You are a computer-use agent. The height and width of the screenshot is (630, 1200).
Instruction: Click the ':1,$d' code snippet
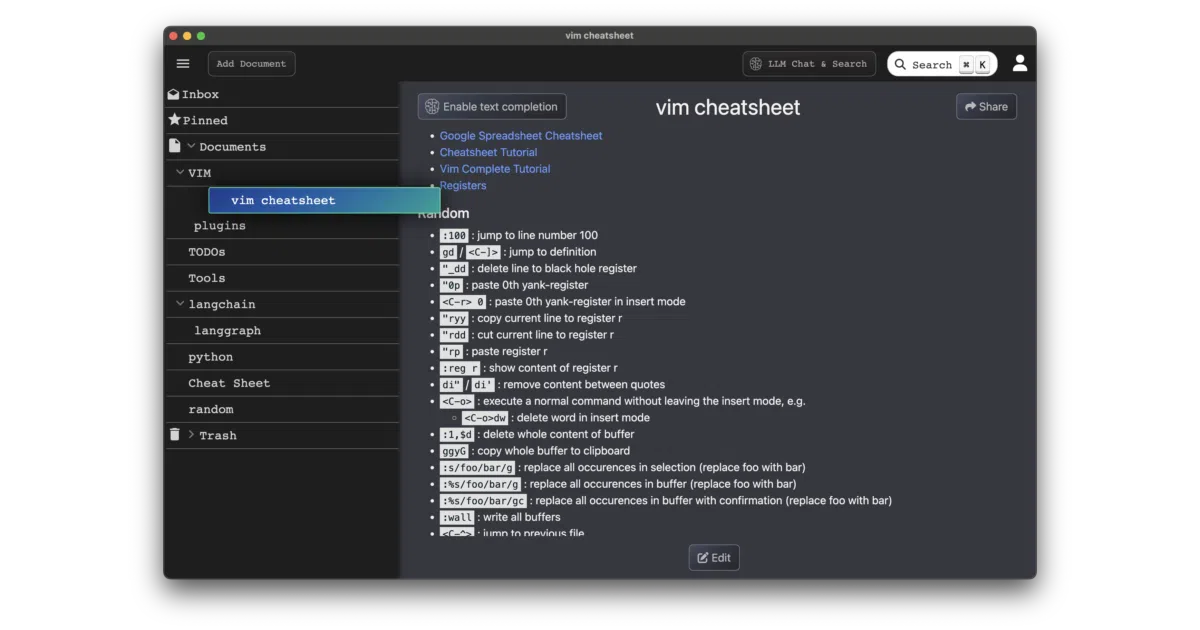pos(457,434)
